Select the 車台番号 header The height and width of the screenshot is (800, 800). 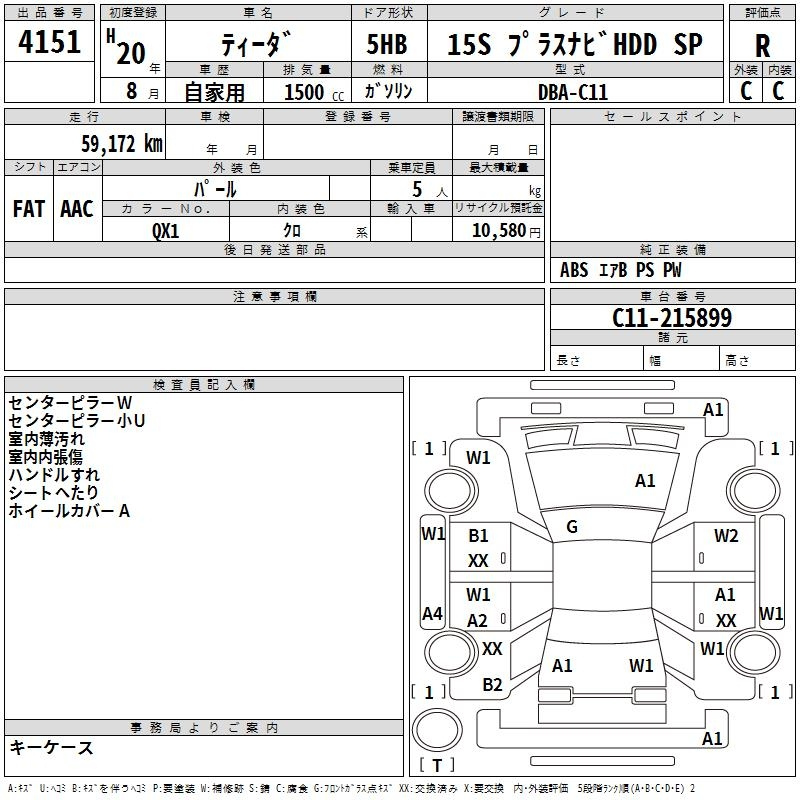[x=672, y=296]
